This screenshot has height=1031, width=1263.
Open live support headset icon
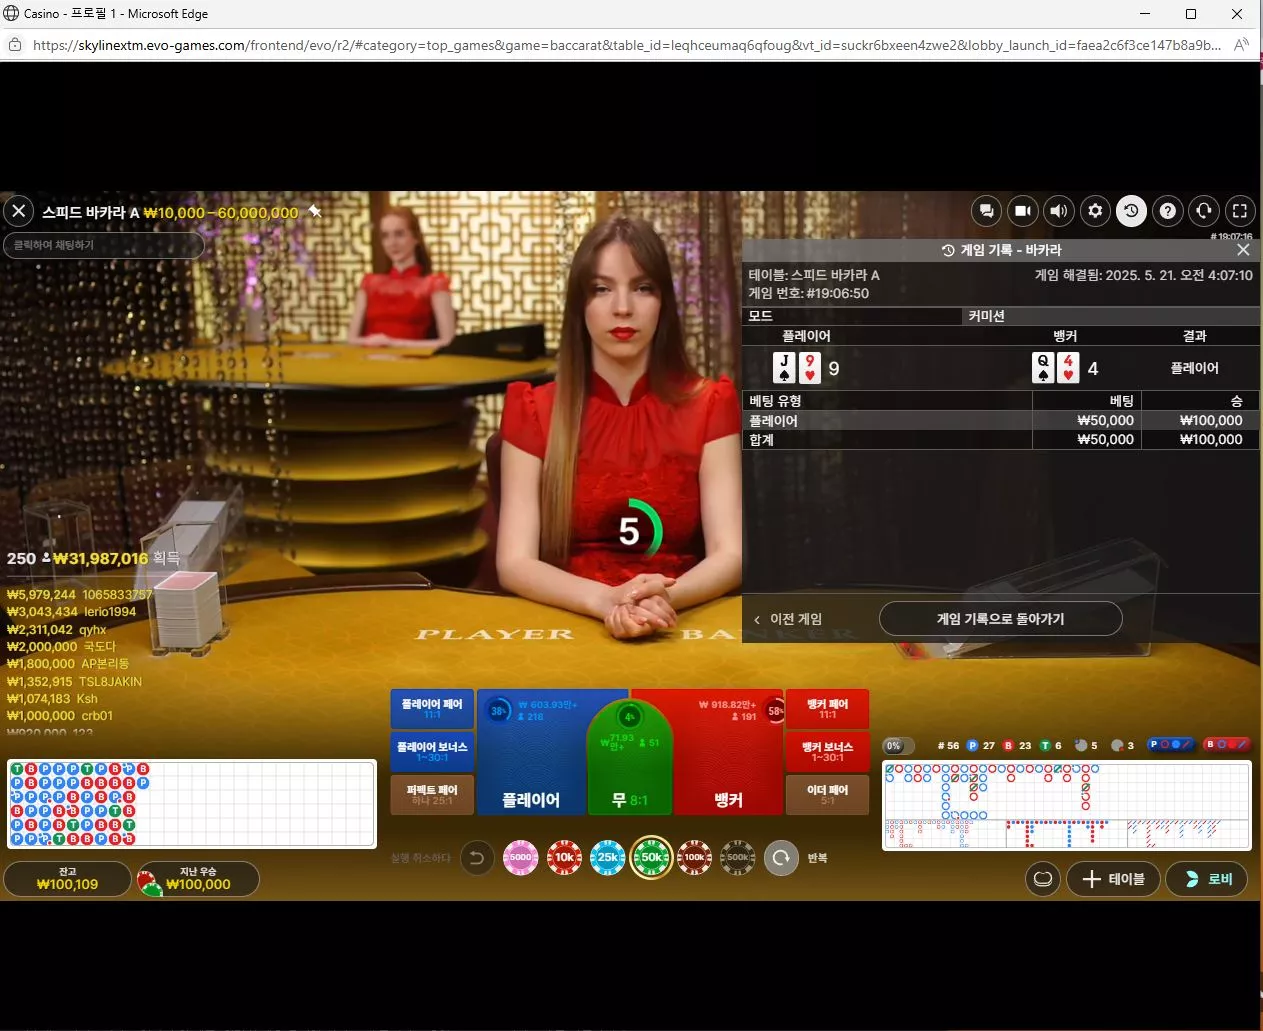pyautogui.click(x=1204, y=211)
